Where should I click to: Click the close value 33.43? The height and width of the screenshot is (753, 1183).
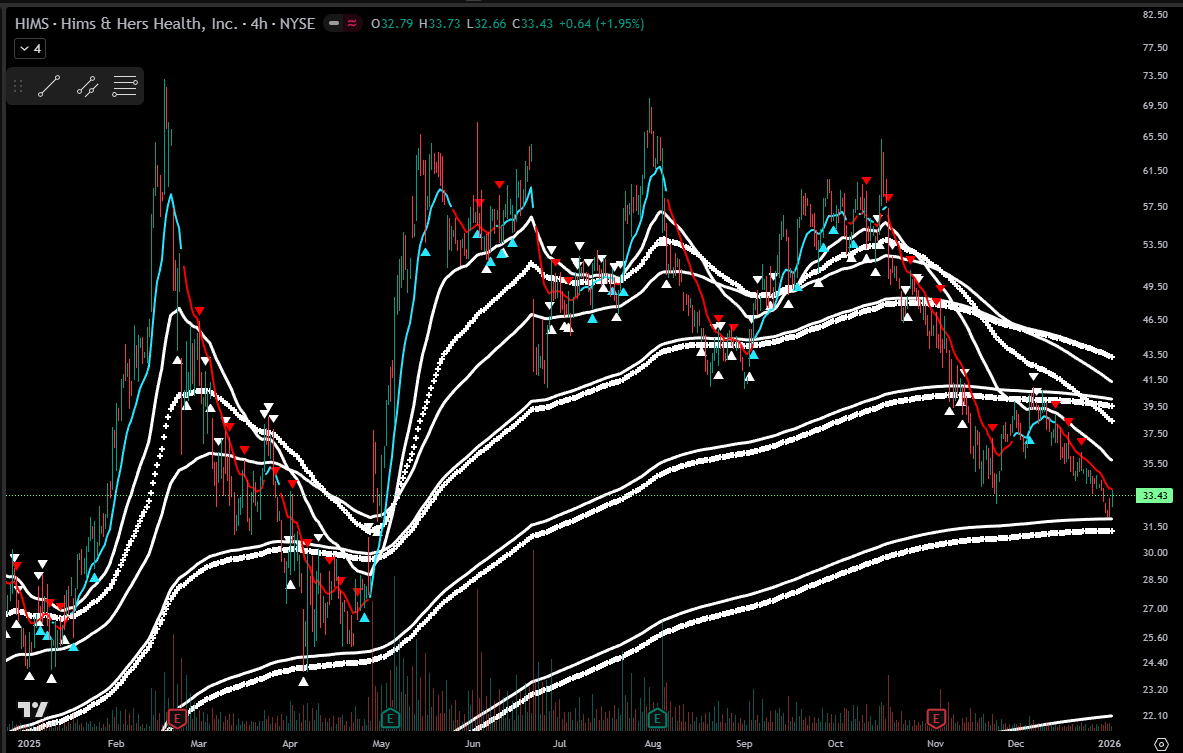point(537,23)
